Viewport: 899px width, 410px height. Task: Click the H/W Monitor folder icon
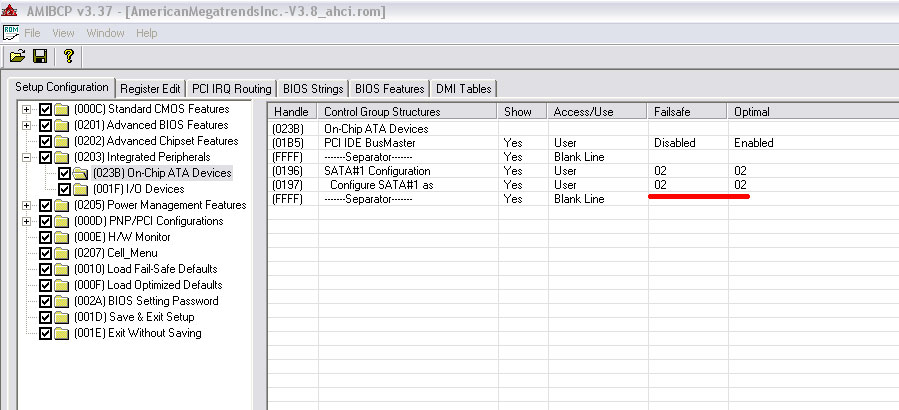pos(61,237)
